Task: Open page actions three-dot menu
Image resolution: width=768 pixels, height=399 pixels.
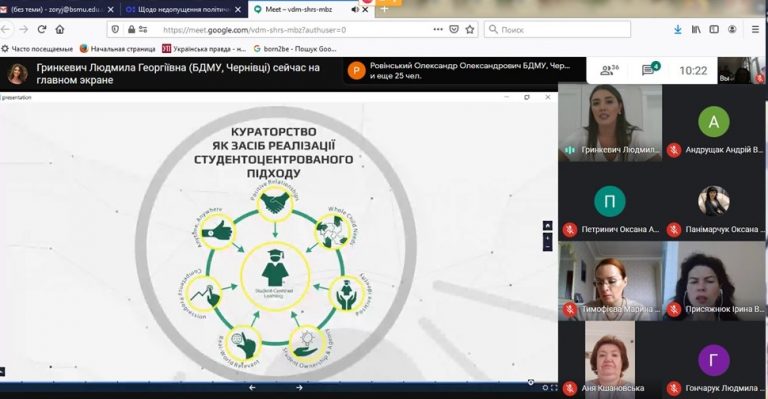Action: coord(438,29)
